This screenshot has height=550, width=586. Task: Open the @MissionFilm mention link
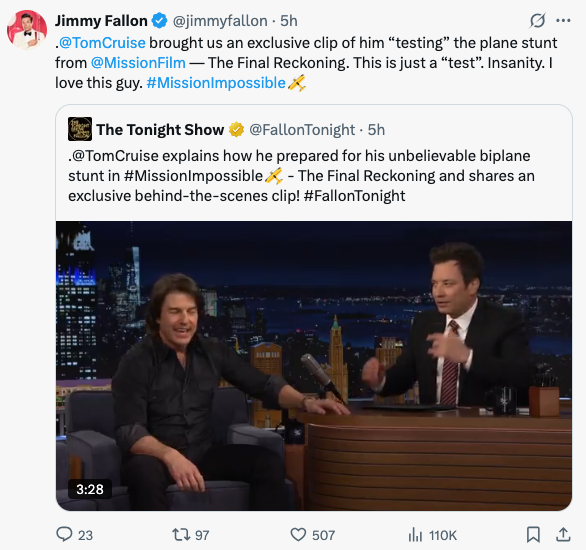(x=138, y=63)
